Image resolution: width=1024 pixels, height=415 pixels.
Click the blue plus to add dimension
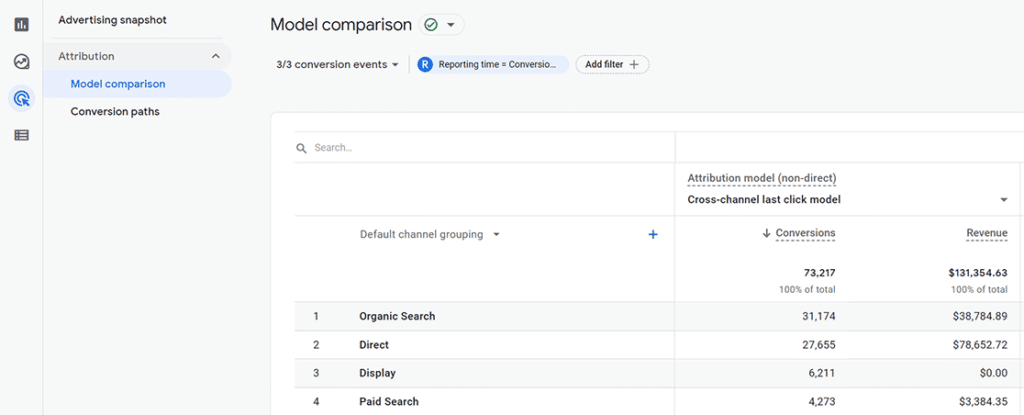[652, 235]
